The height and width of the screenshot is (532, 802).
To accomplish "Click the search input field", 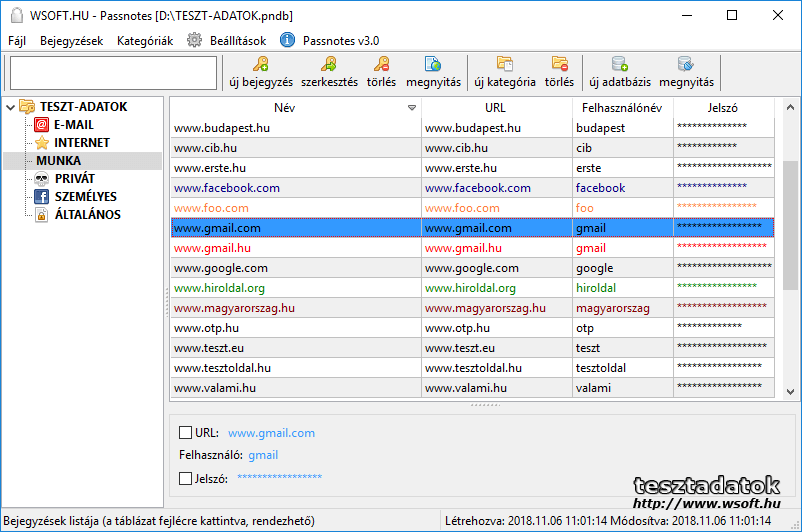I will [x=114, y=73].
